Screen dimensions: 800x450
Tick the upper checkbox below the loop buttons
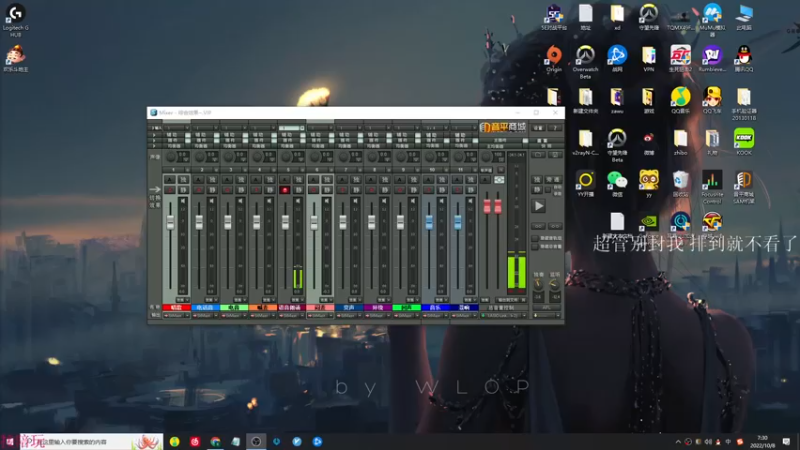(x=535, y=238)
